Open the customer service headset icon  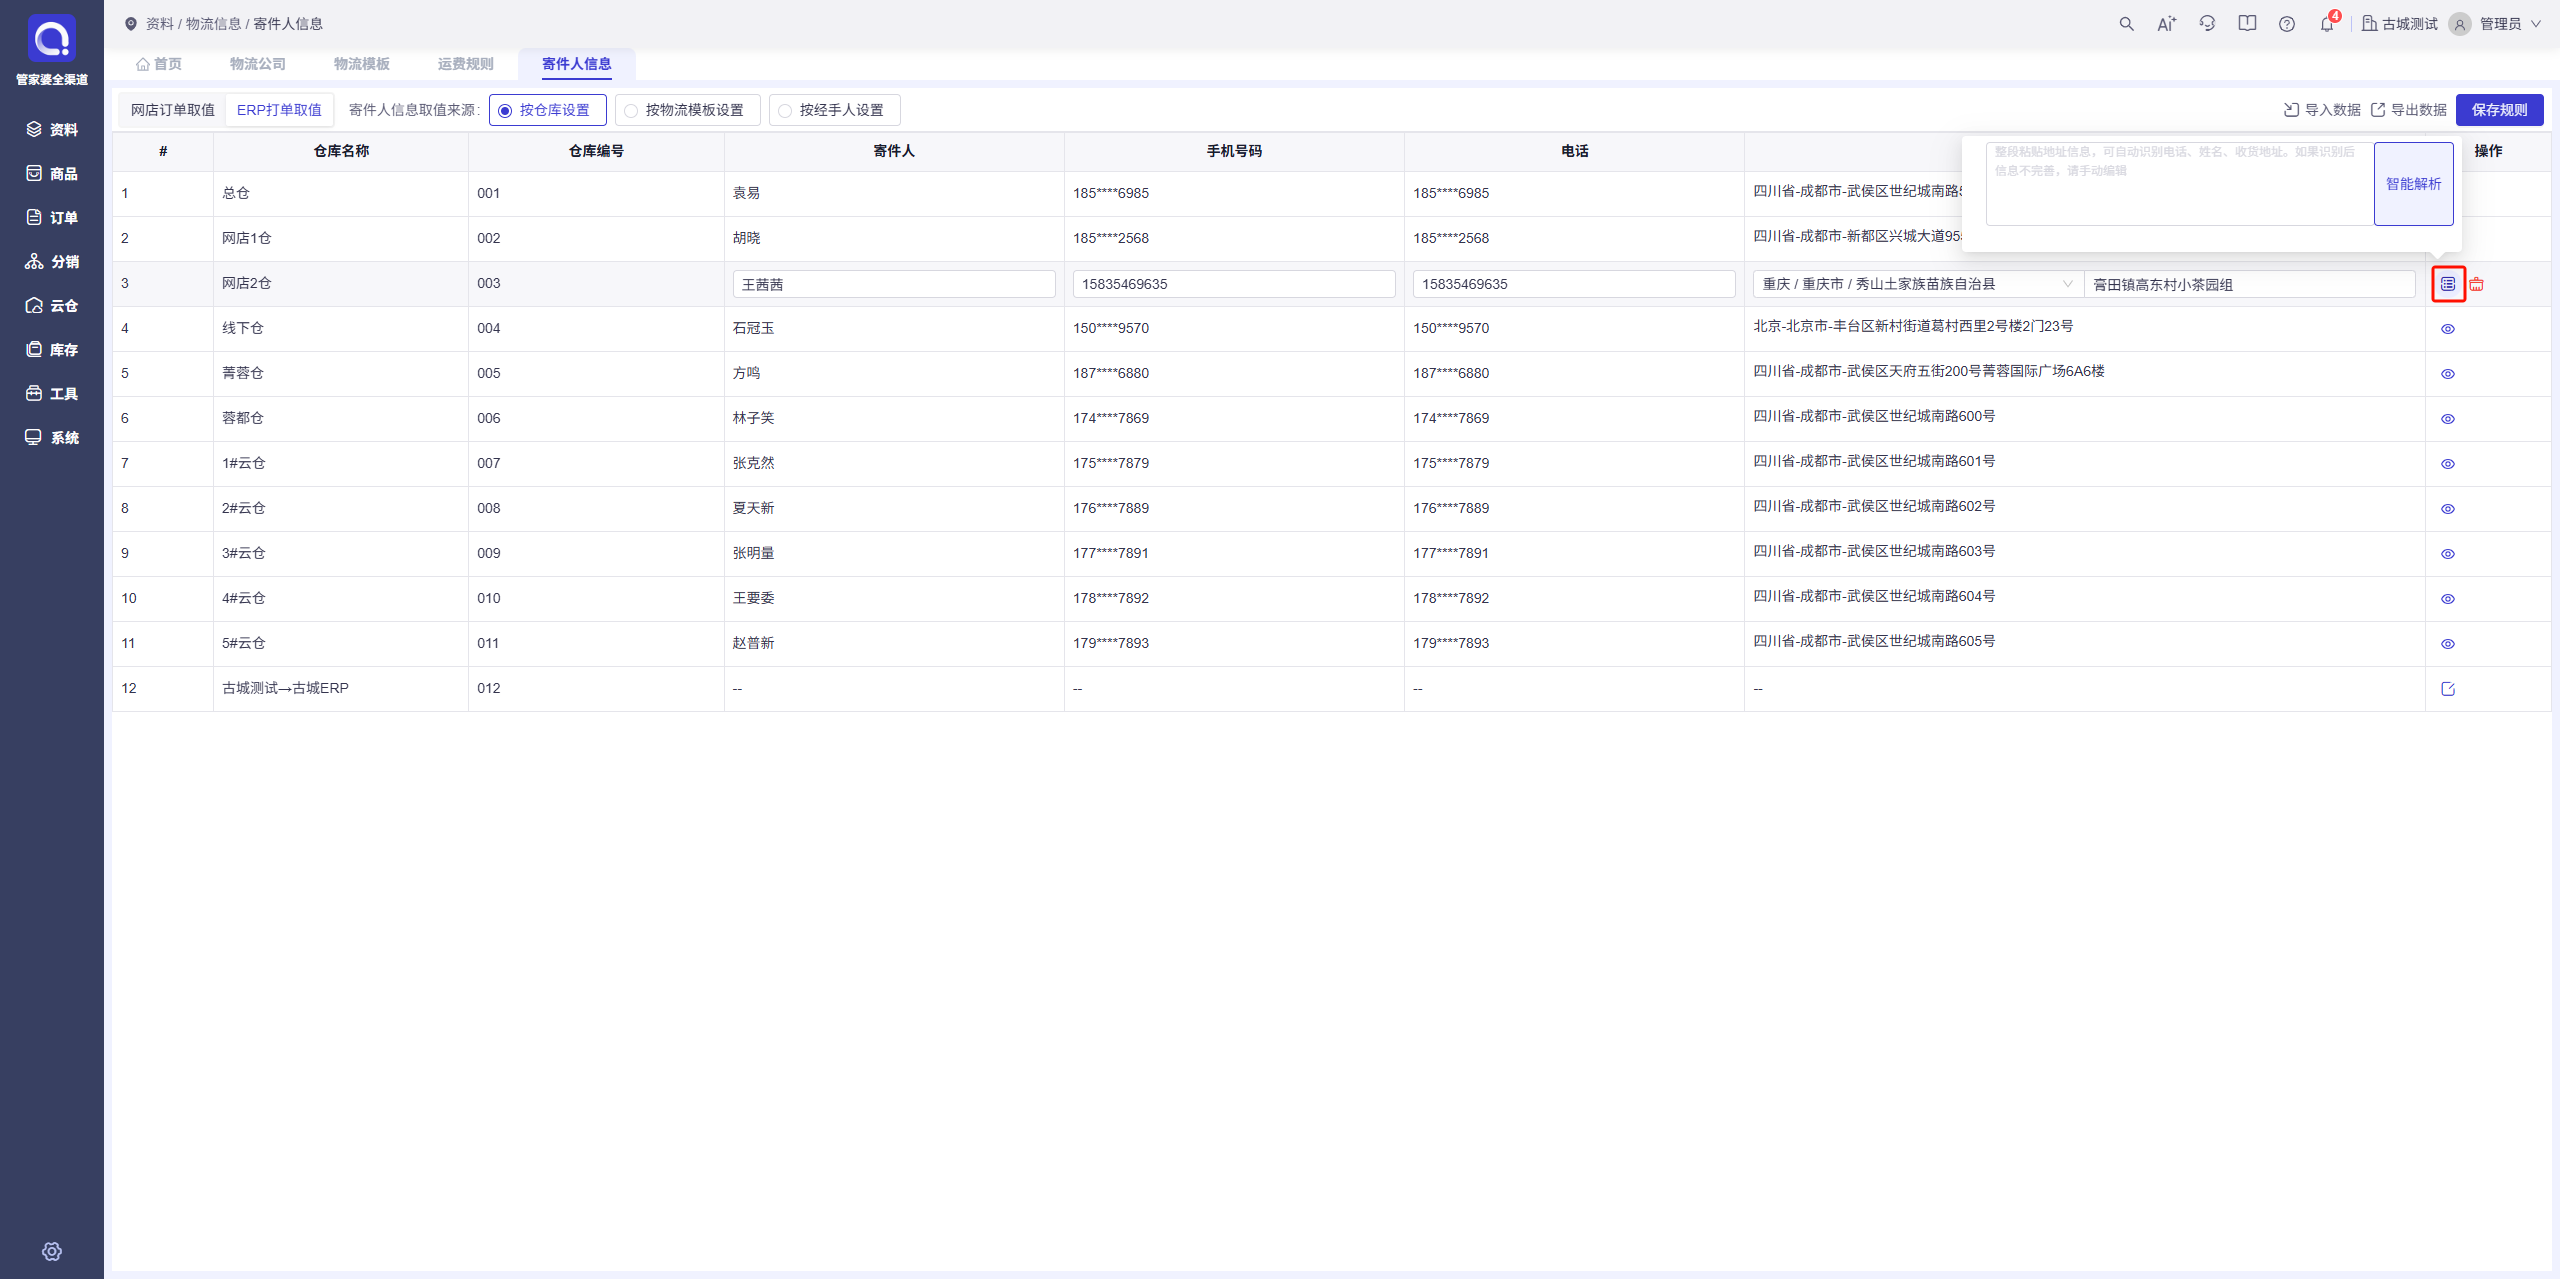point(2207,24)
